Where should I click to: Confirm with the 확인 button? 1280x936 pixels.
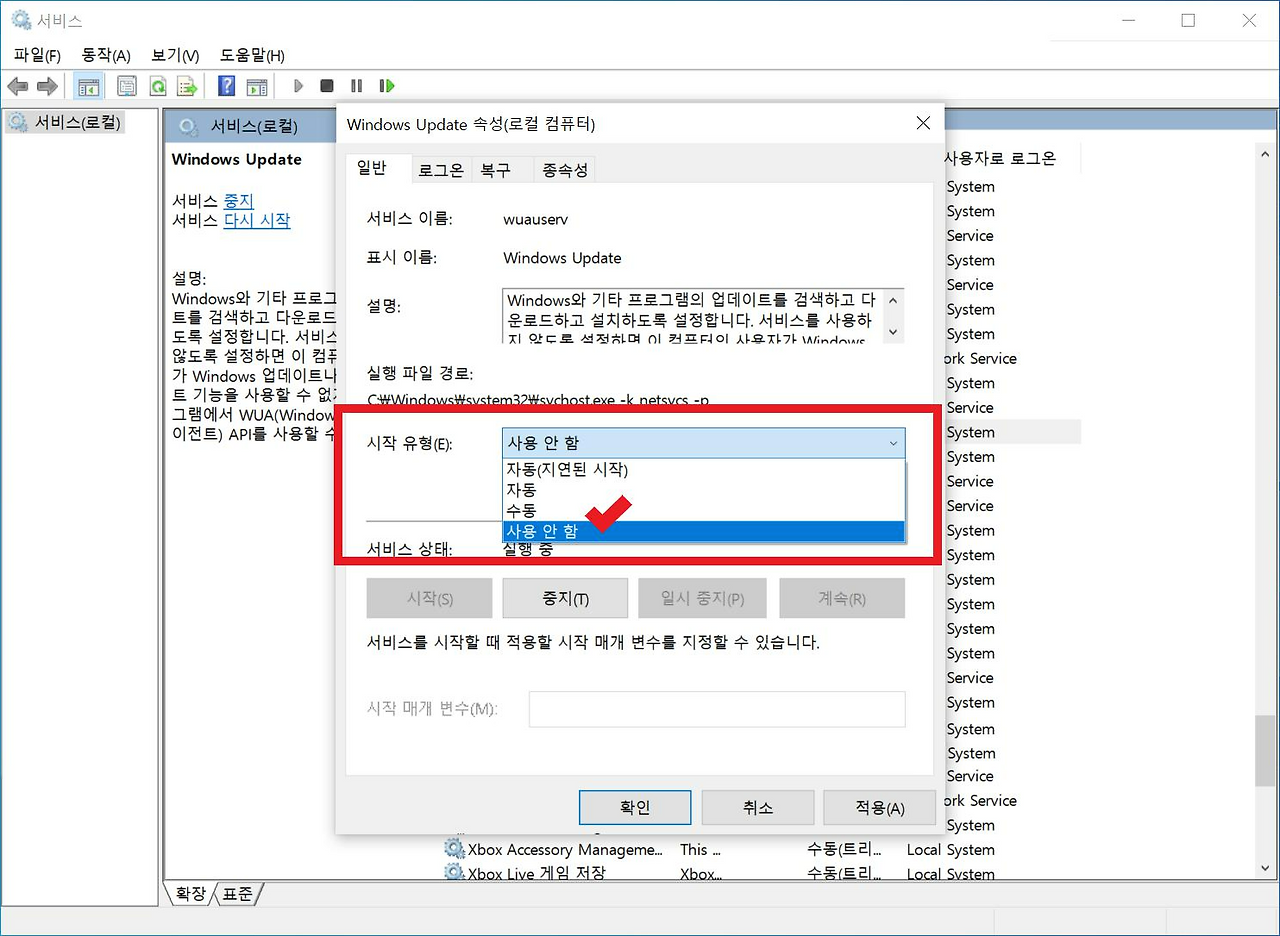635,807
